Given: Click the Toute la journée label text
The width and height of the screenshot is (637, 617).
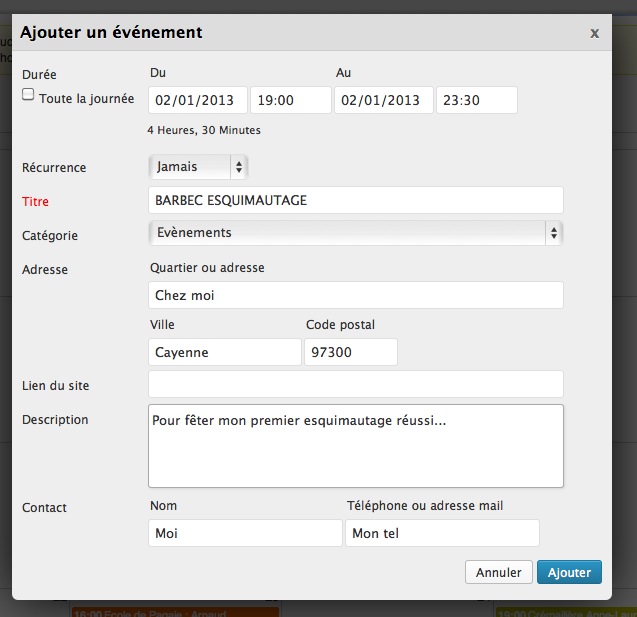Looking at the screenshot, I should click(x=86, y=99).
